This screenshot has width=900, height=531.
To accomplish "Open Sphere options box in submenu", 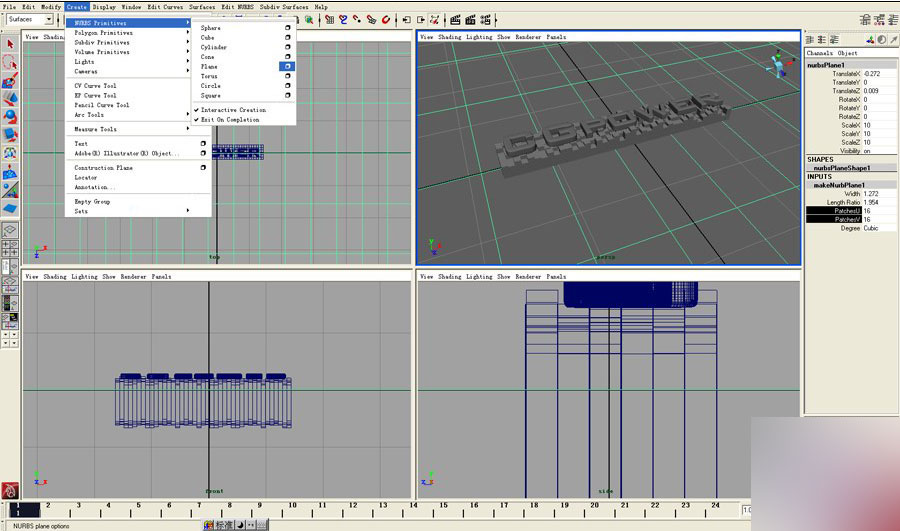I will pos(288,28).
